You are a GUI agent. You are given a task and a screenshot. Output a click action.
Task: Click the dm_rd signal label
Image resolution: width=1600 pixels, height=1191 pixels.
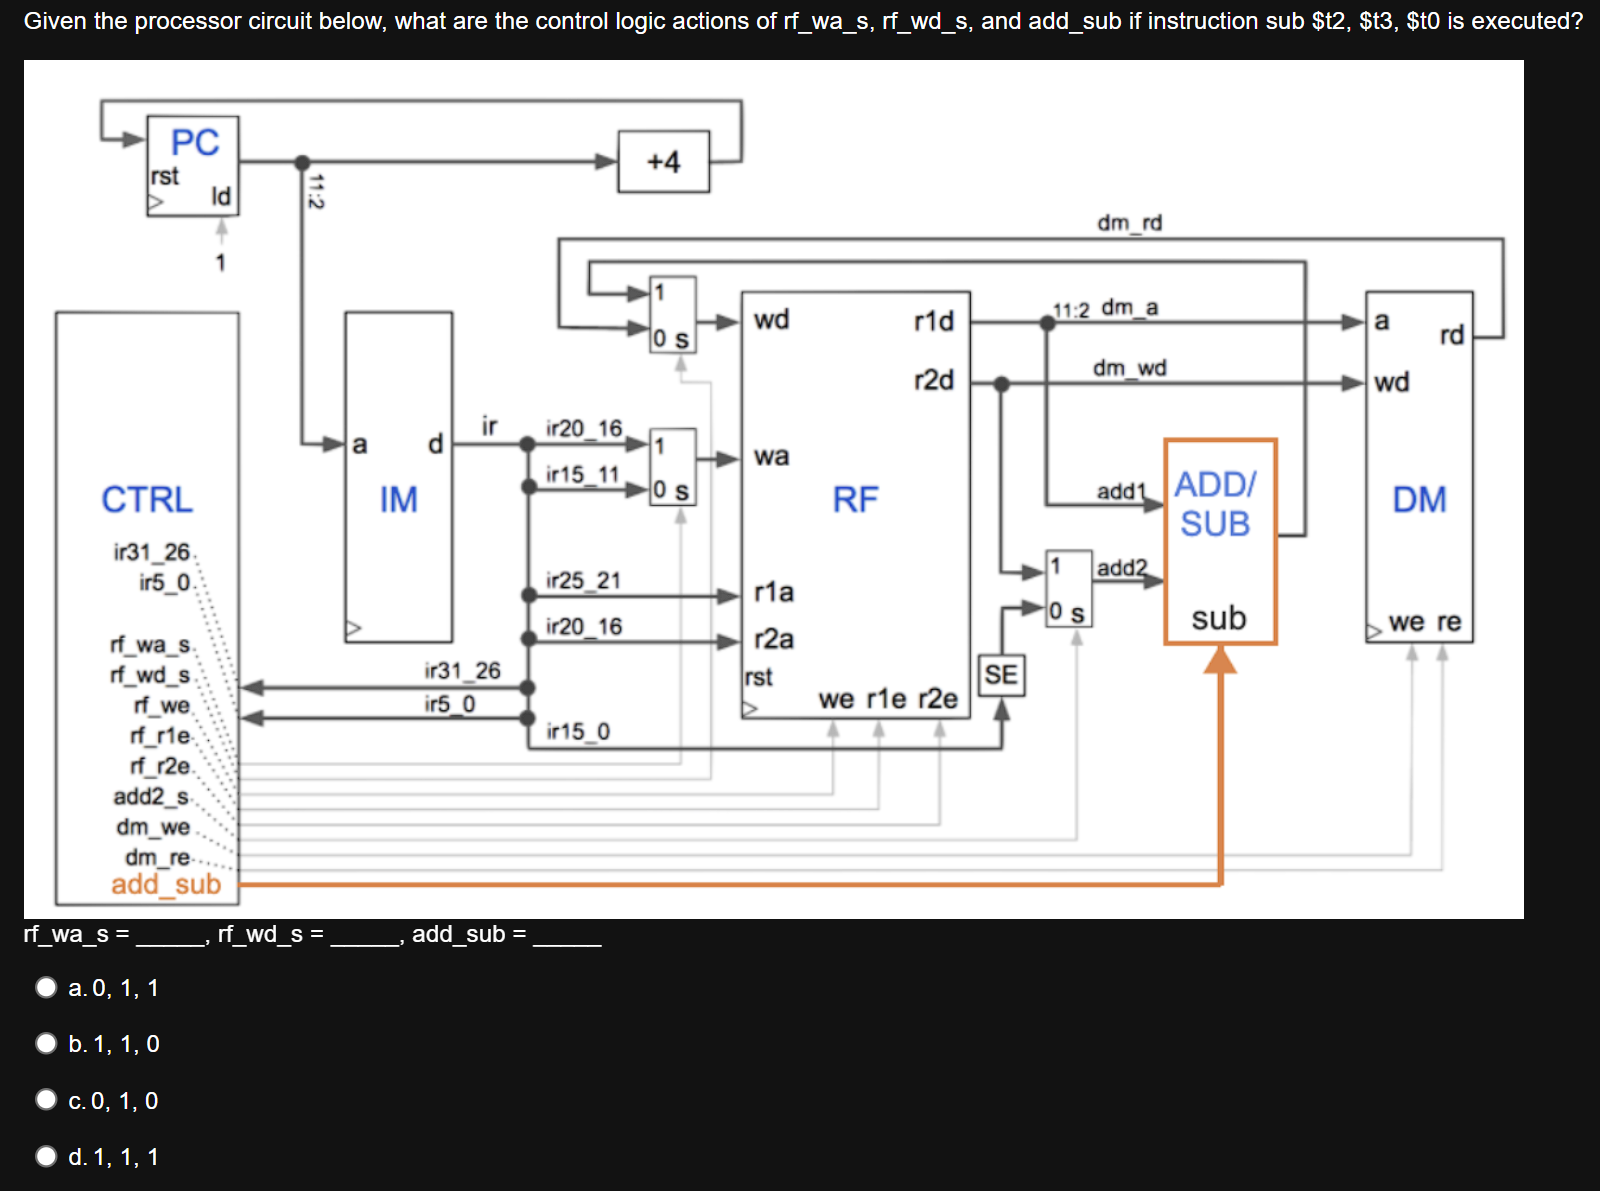1130,221
